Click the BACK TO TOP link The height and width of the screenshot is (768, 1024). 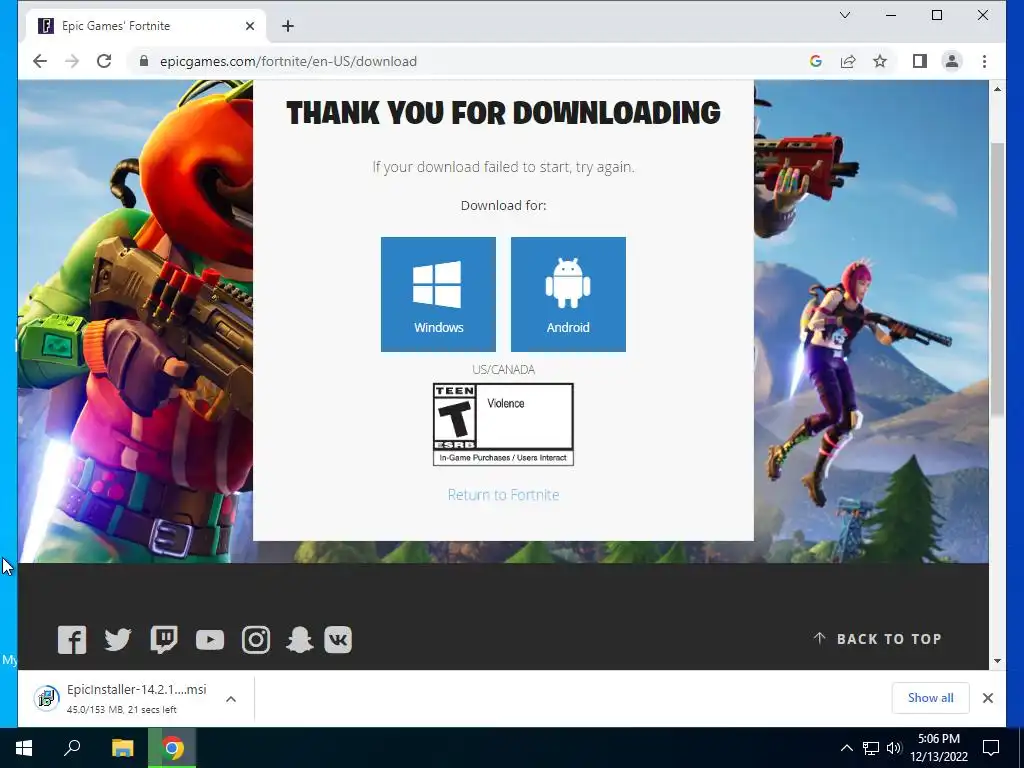tap(877, 639)
